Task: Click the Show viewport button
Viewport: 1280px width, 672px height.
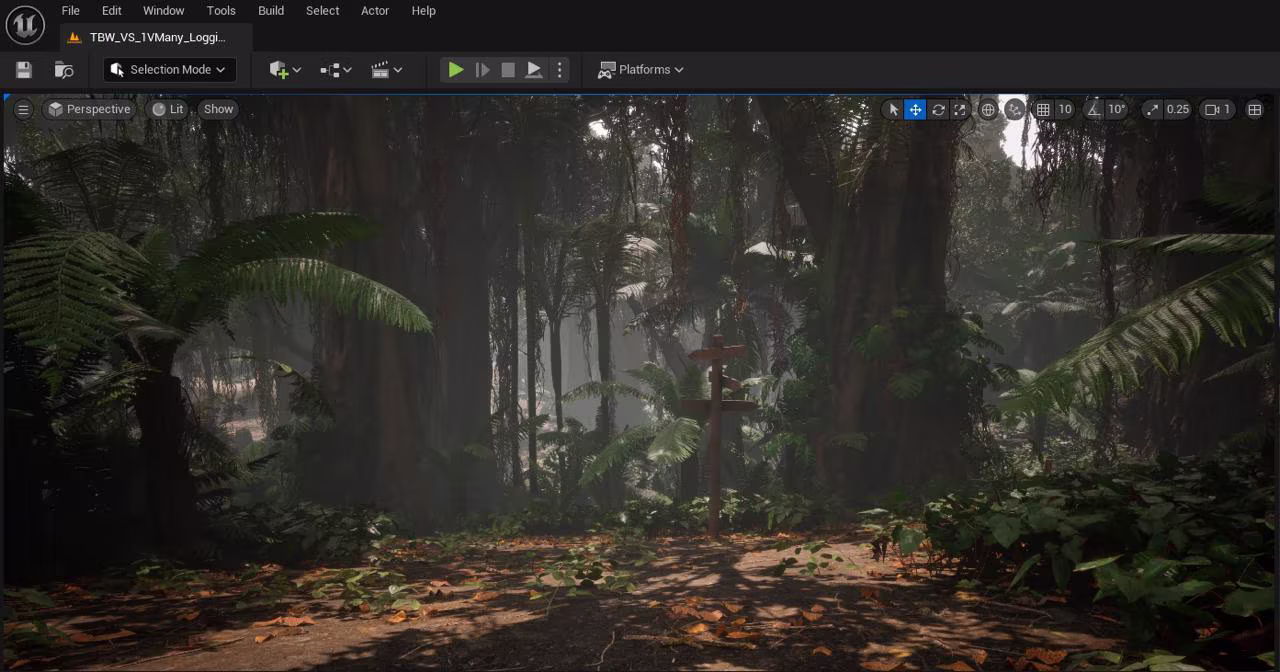Action: point(218,110)
